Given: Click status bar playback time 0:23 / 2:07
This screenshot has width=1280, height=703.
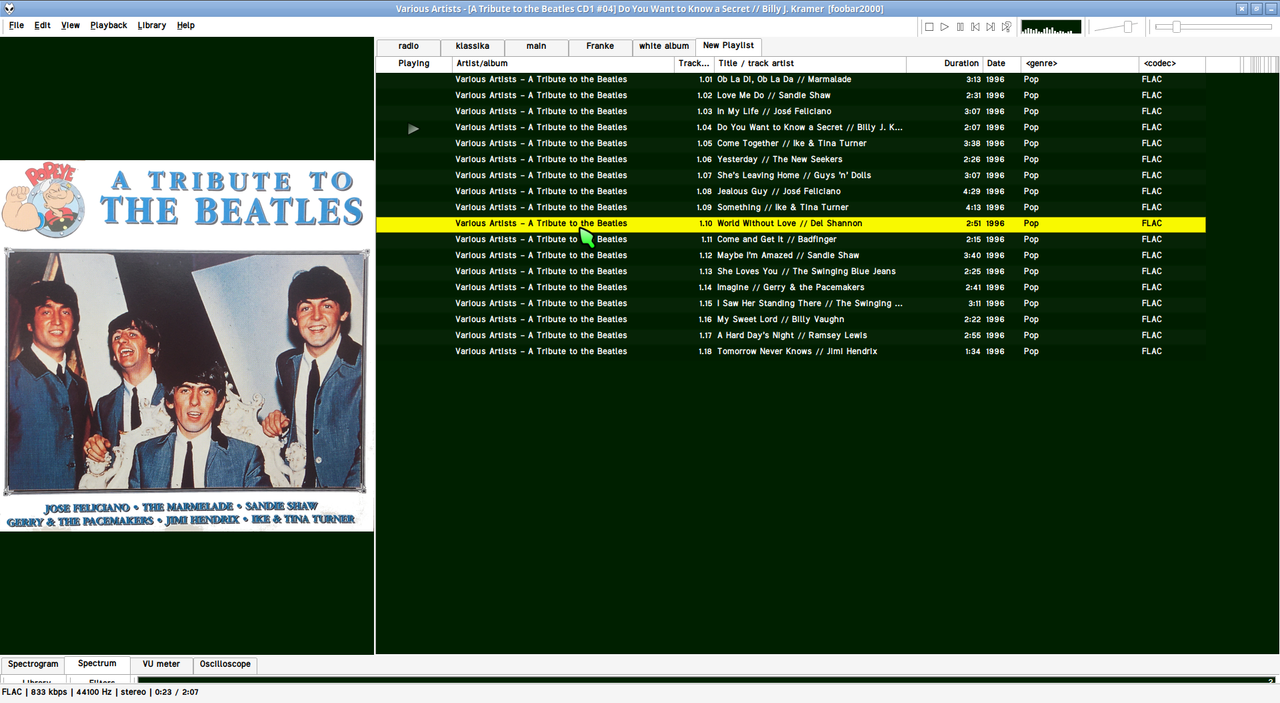Looking at the screenshot, I should pyautogui.click(x=177, y=692).
